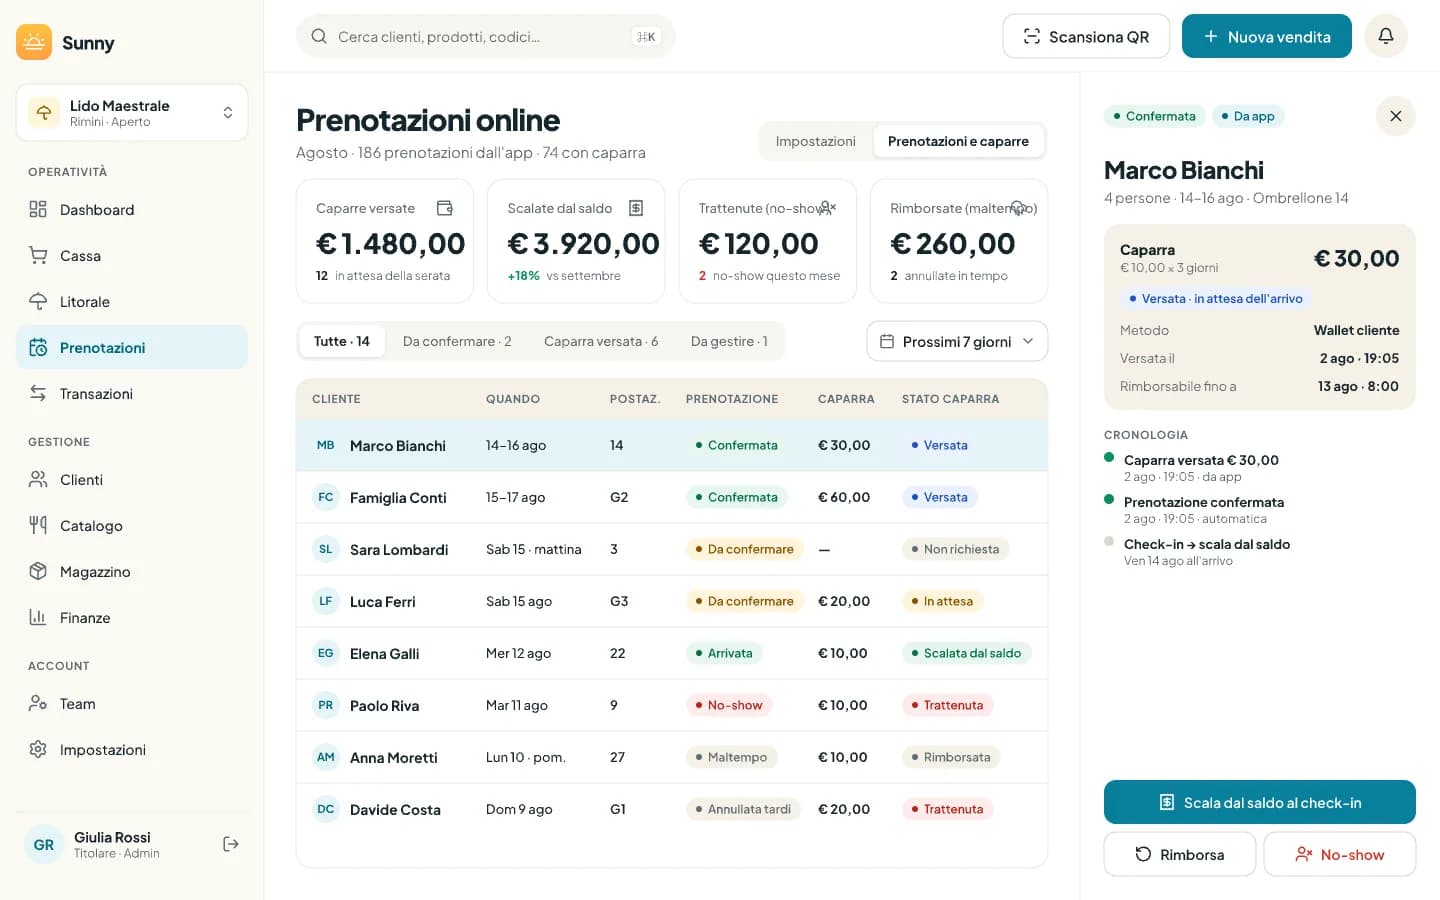Start a Nuova vendita

point(1267,36)
